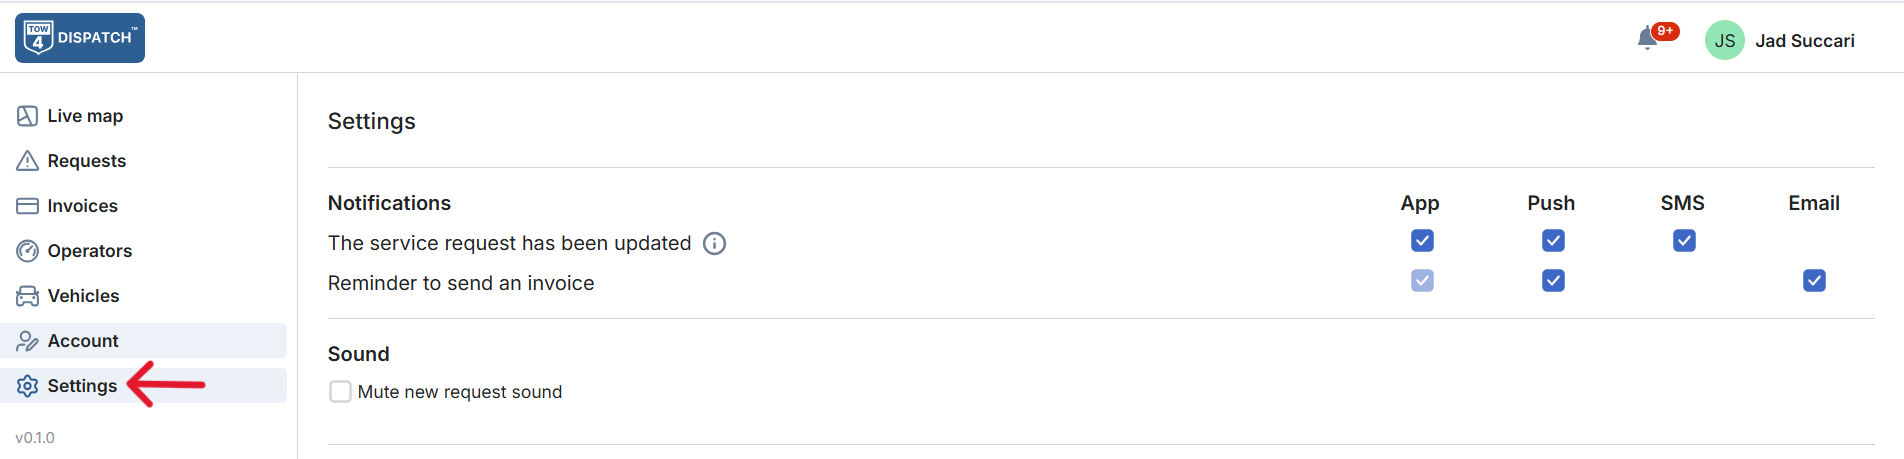This screenshot has height=459, width=1904.
Task: Click the Jad Succari user name
Action: 1805,41
